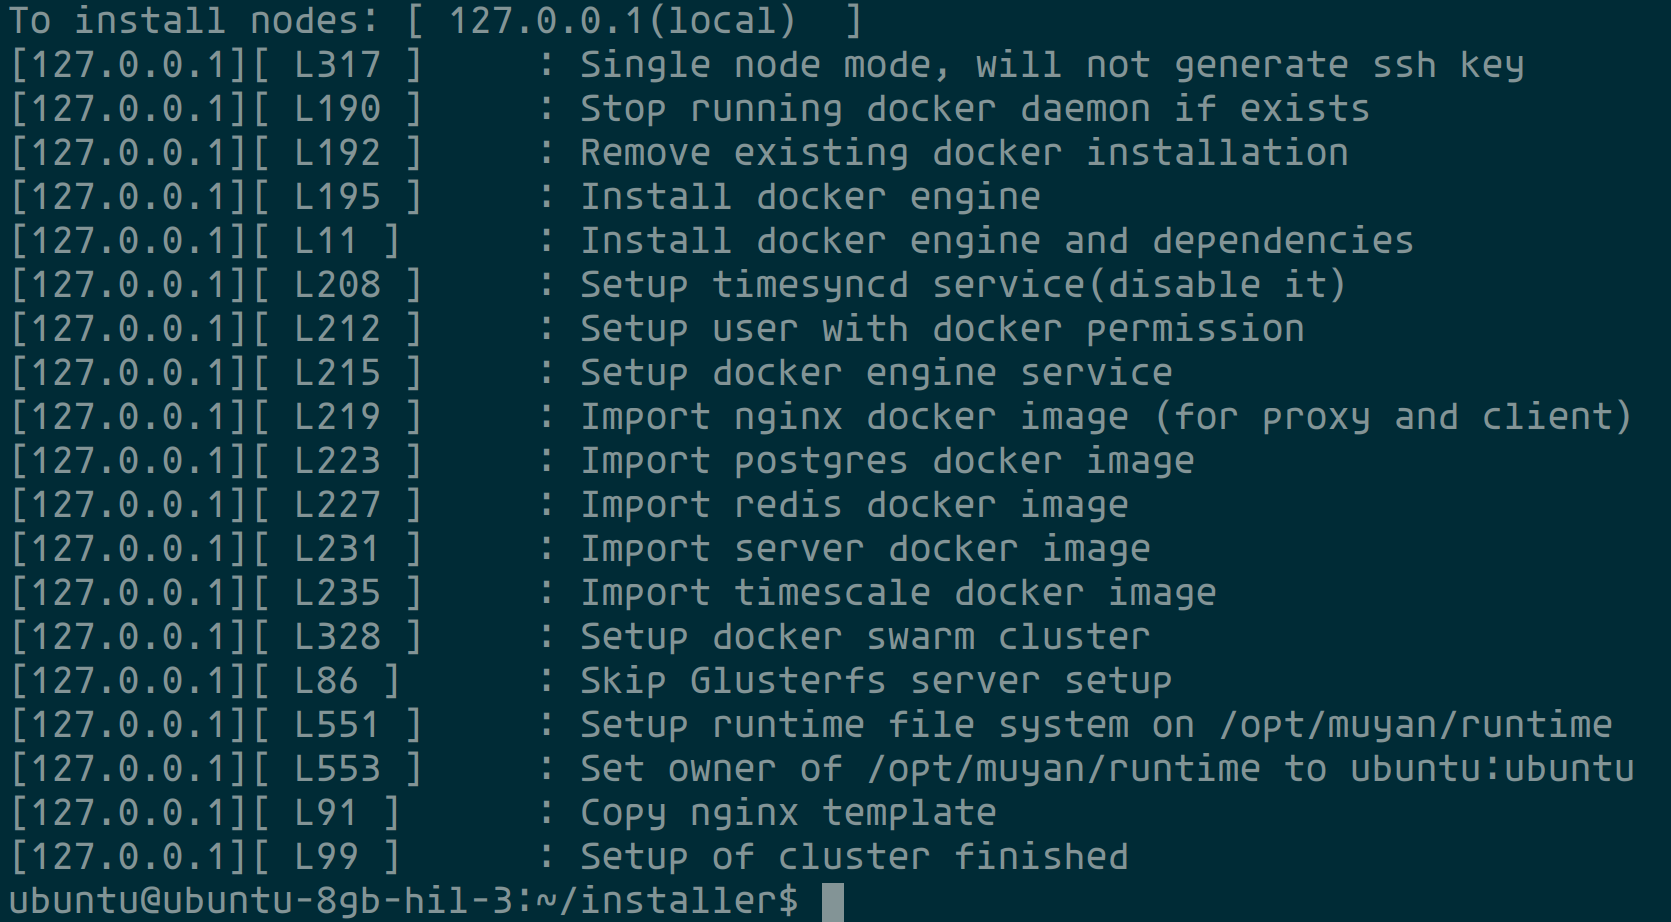The width and height of the screenshot is (1671, 922).
Task: Click the L195 "Install docker engine" message
Action: pyautogui.click(x=810, y=197)
